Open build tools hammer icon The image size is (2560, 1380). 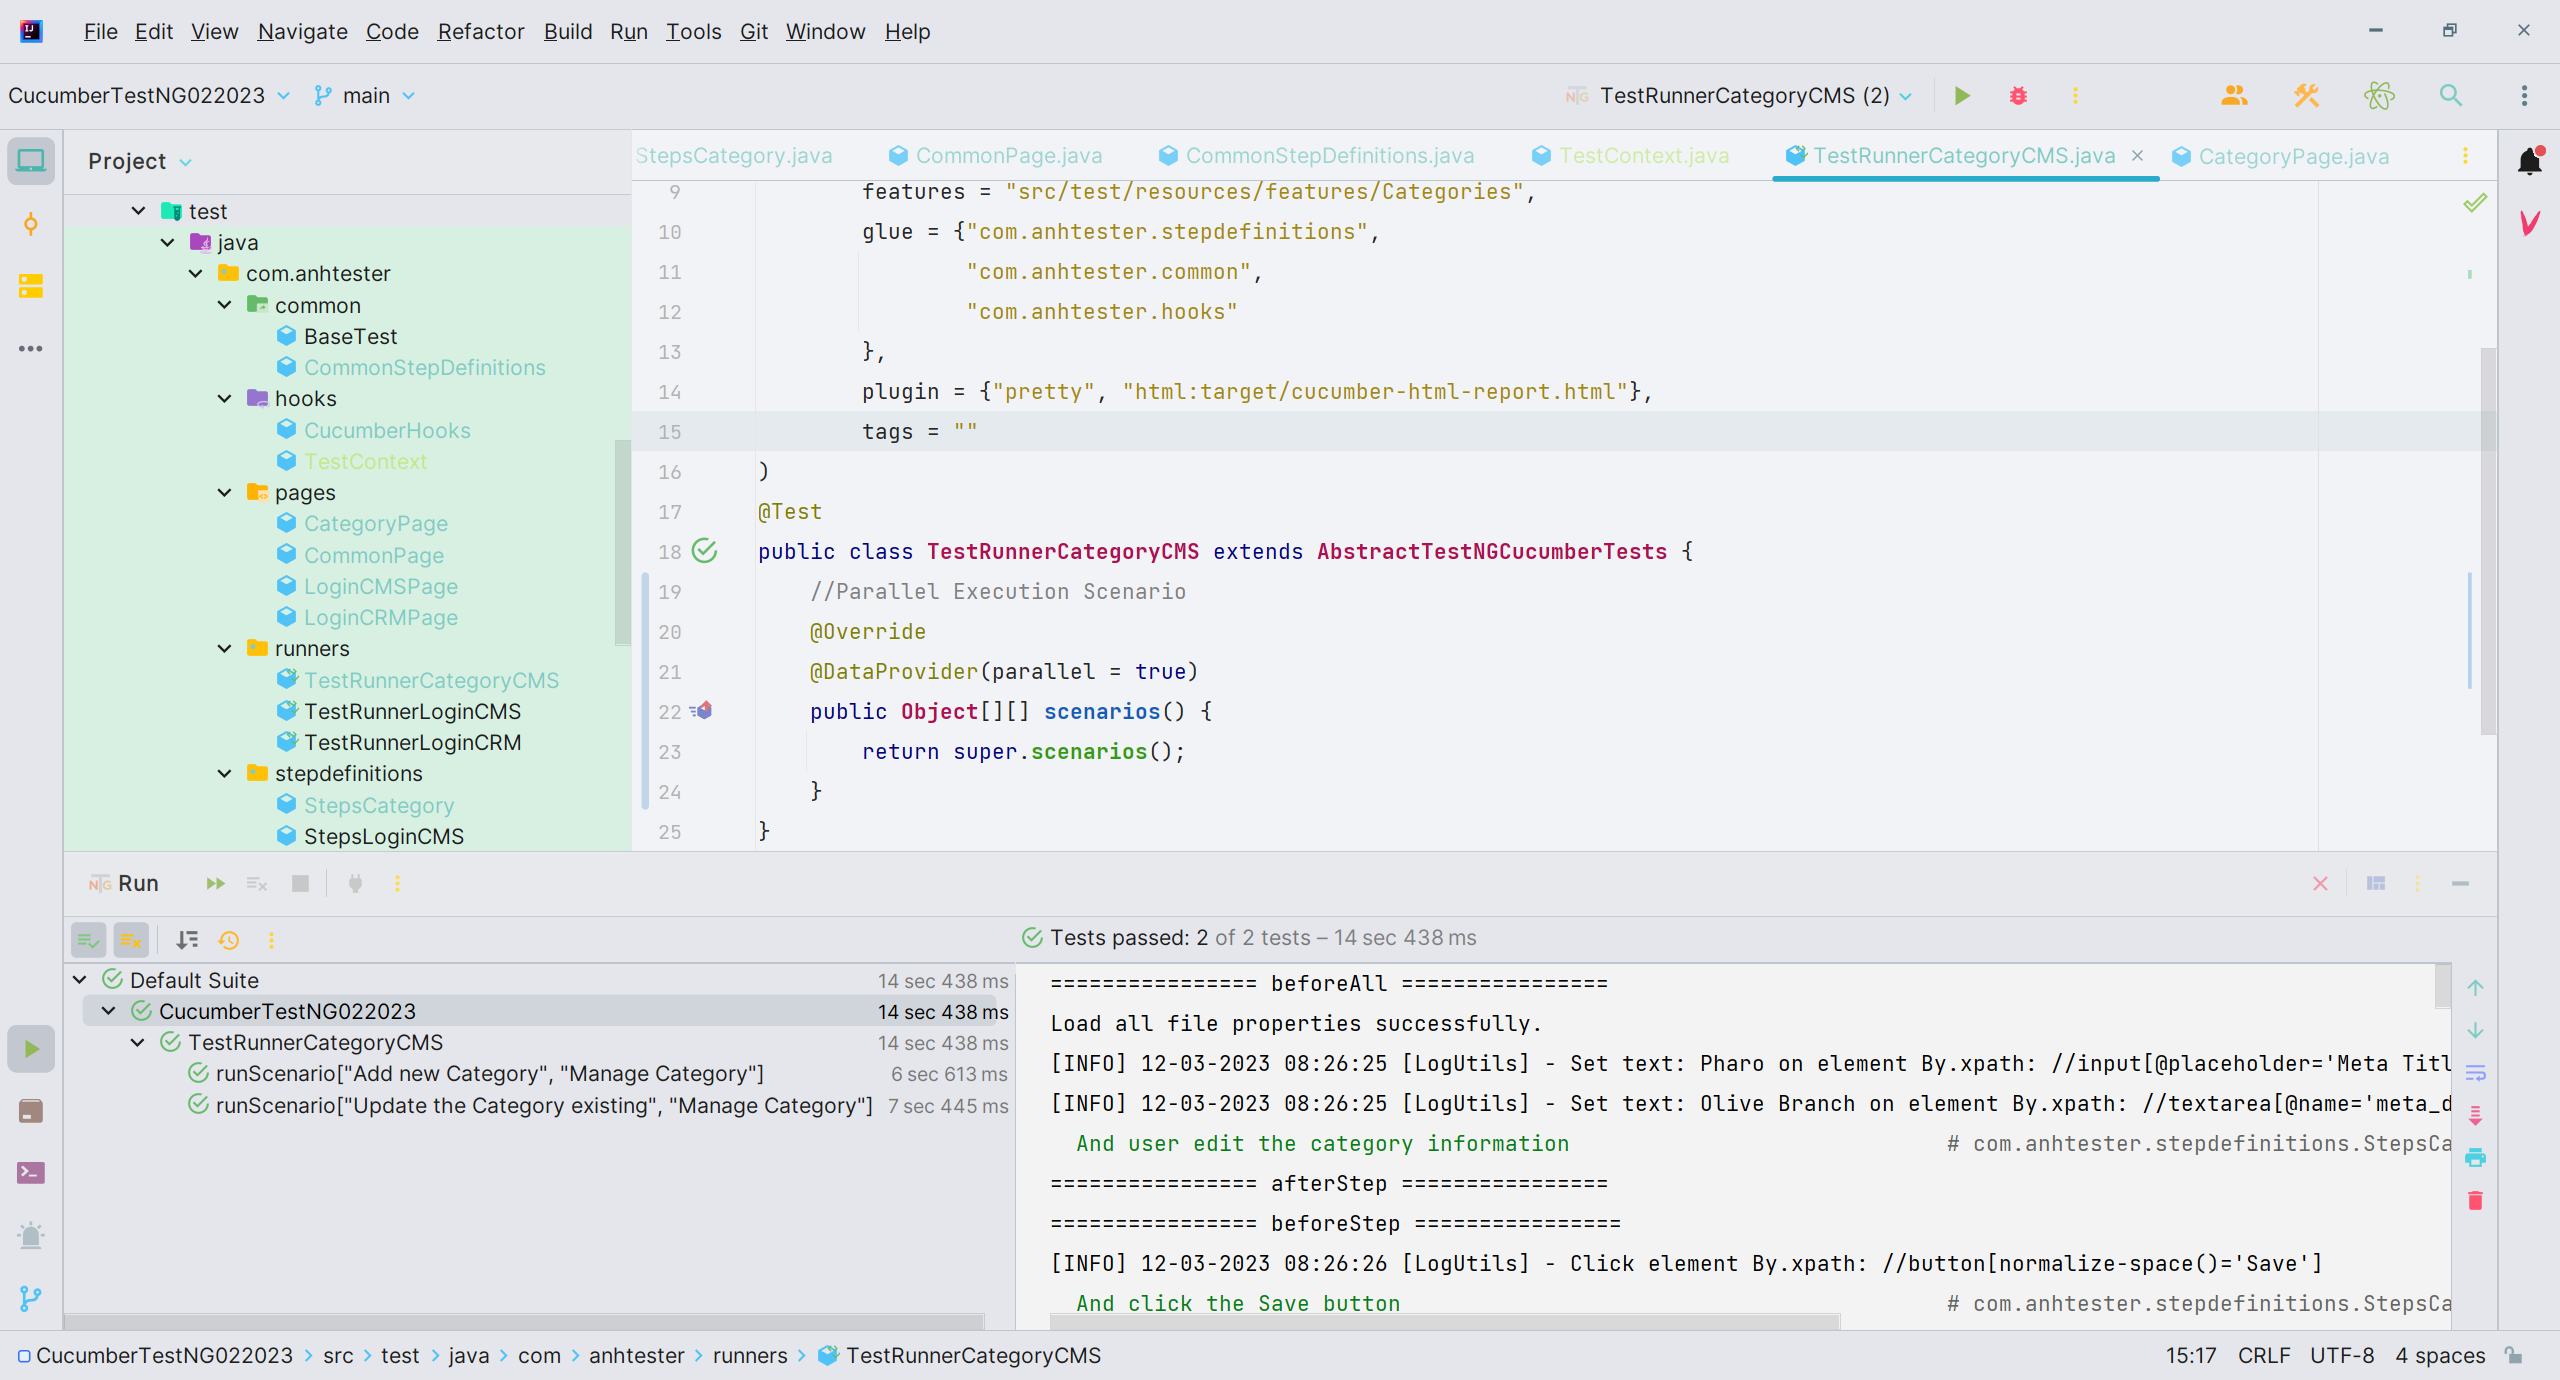tap(2306, 95)
